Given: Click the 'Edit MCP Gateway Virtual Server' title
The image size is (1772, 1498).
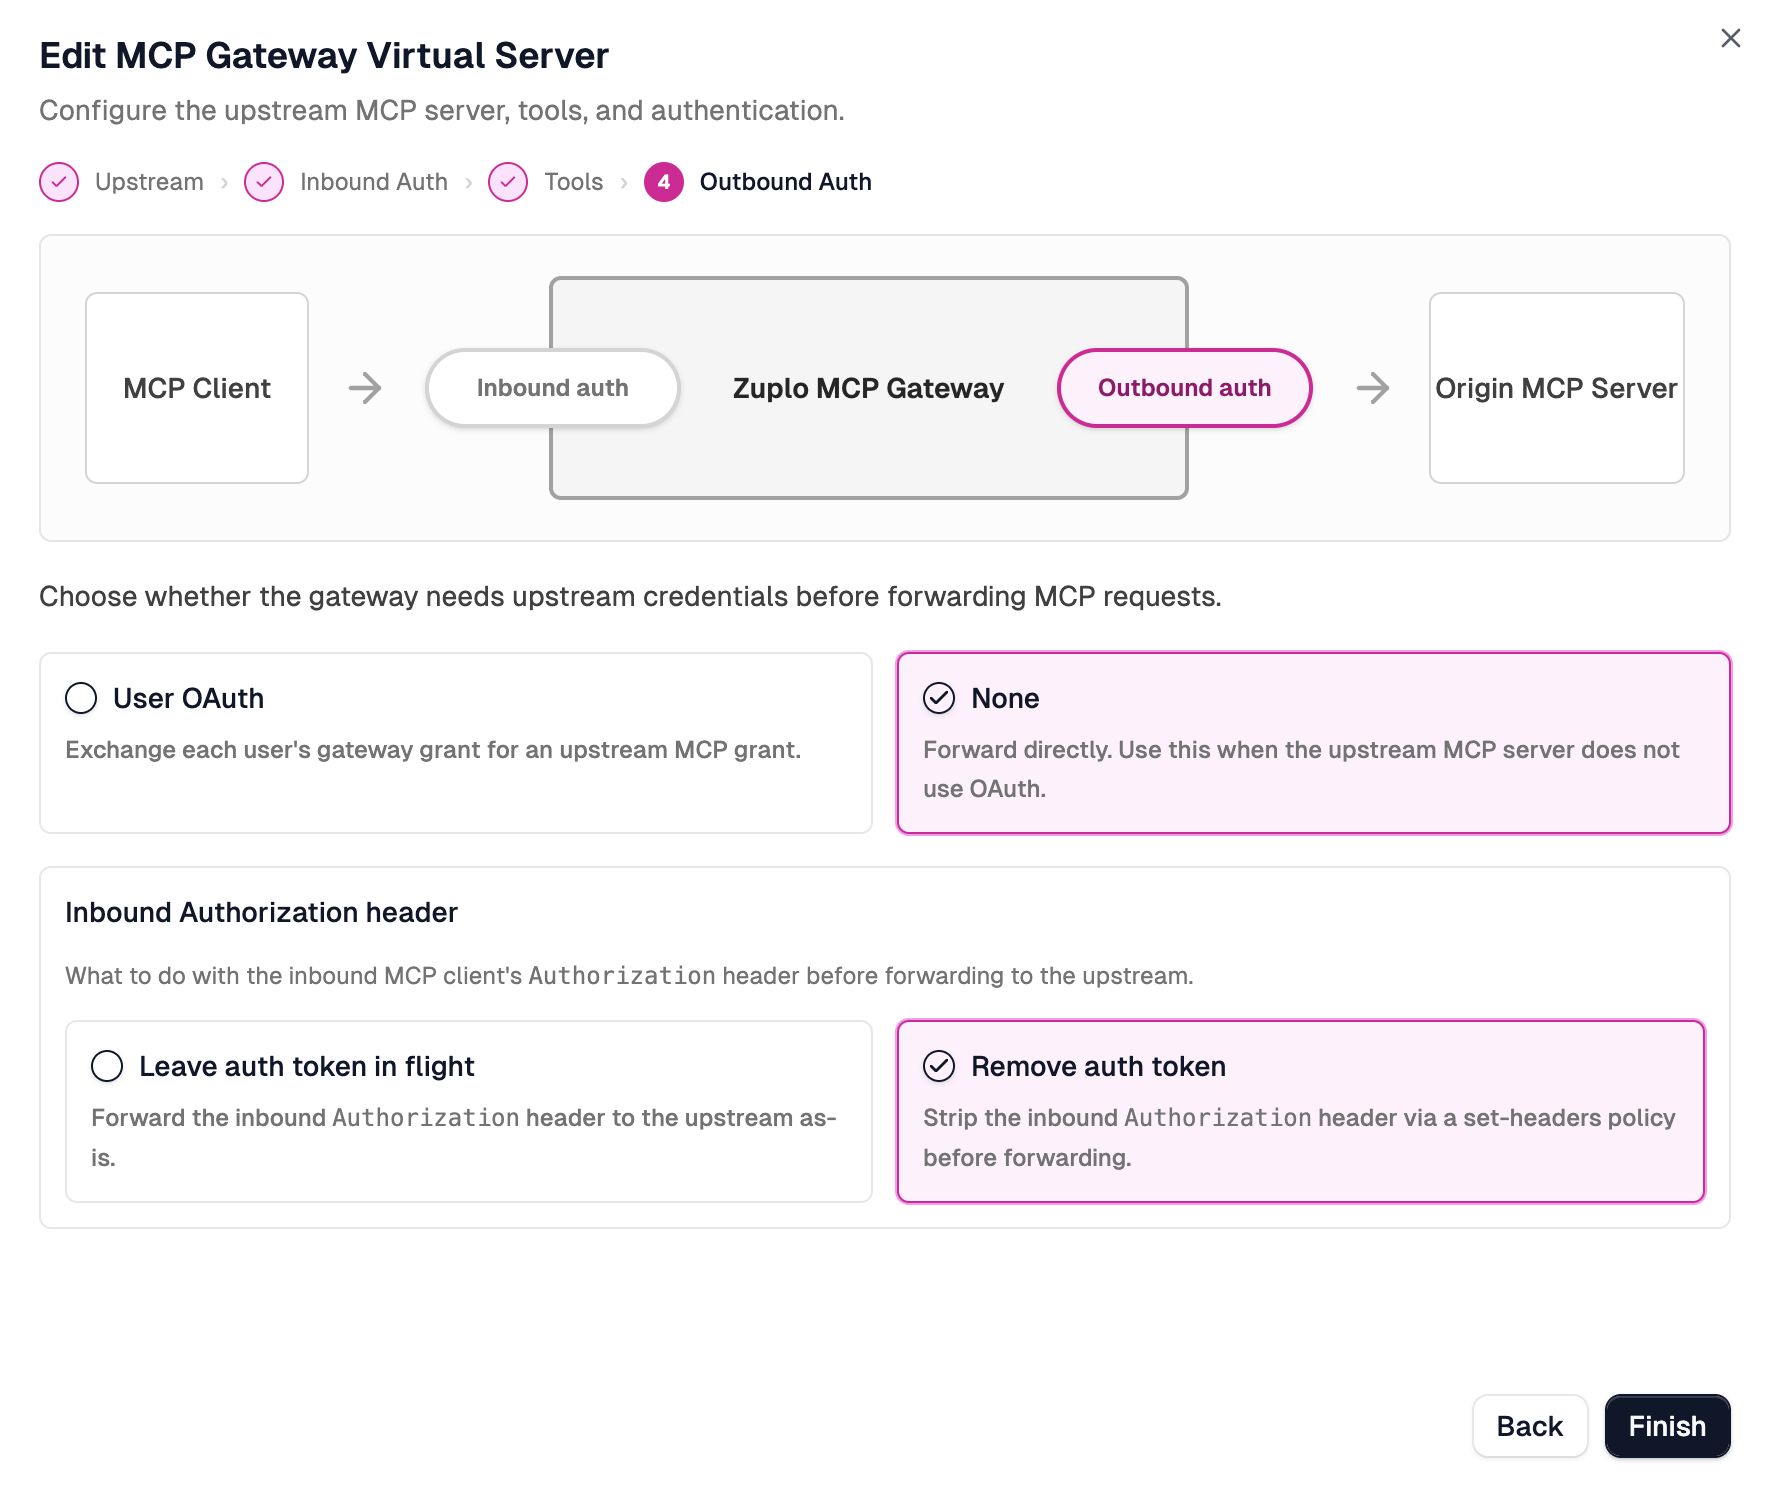Looking at the screenshot, I should 324,55.
